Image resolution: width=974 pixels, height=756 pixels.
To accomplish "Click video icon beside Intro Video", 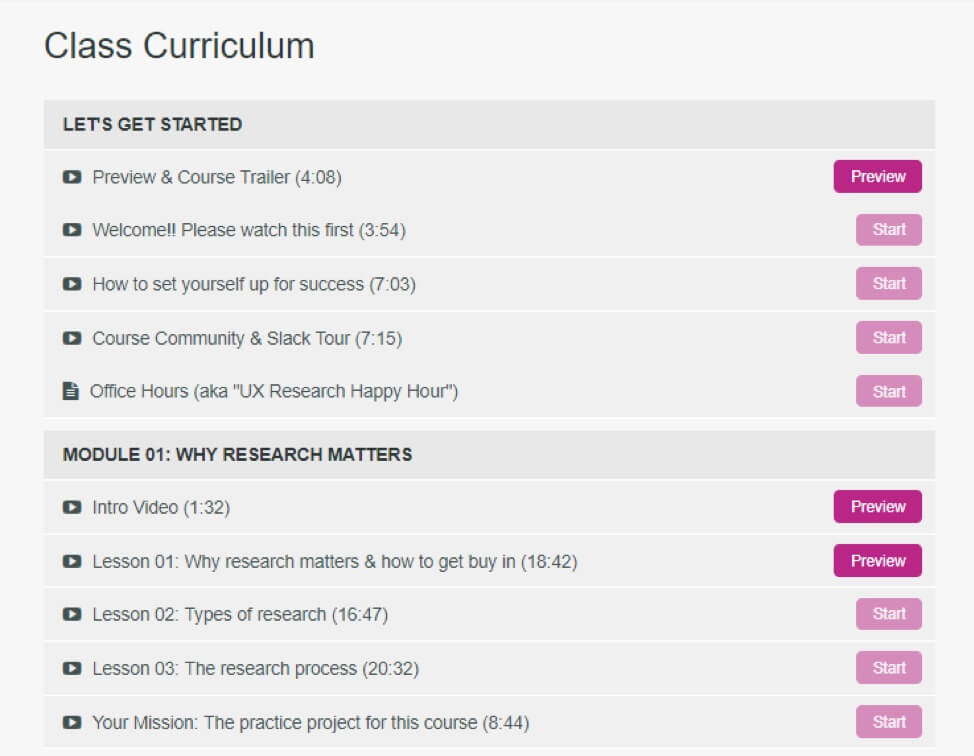I will click(72, 507).
